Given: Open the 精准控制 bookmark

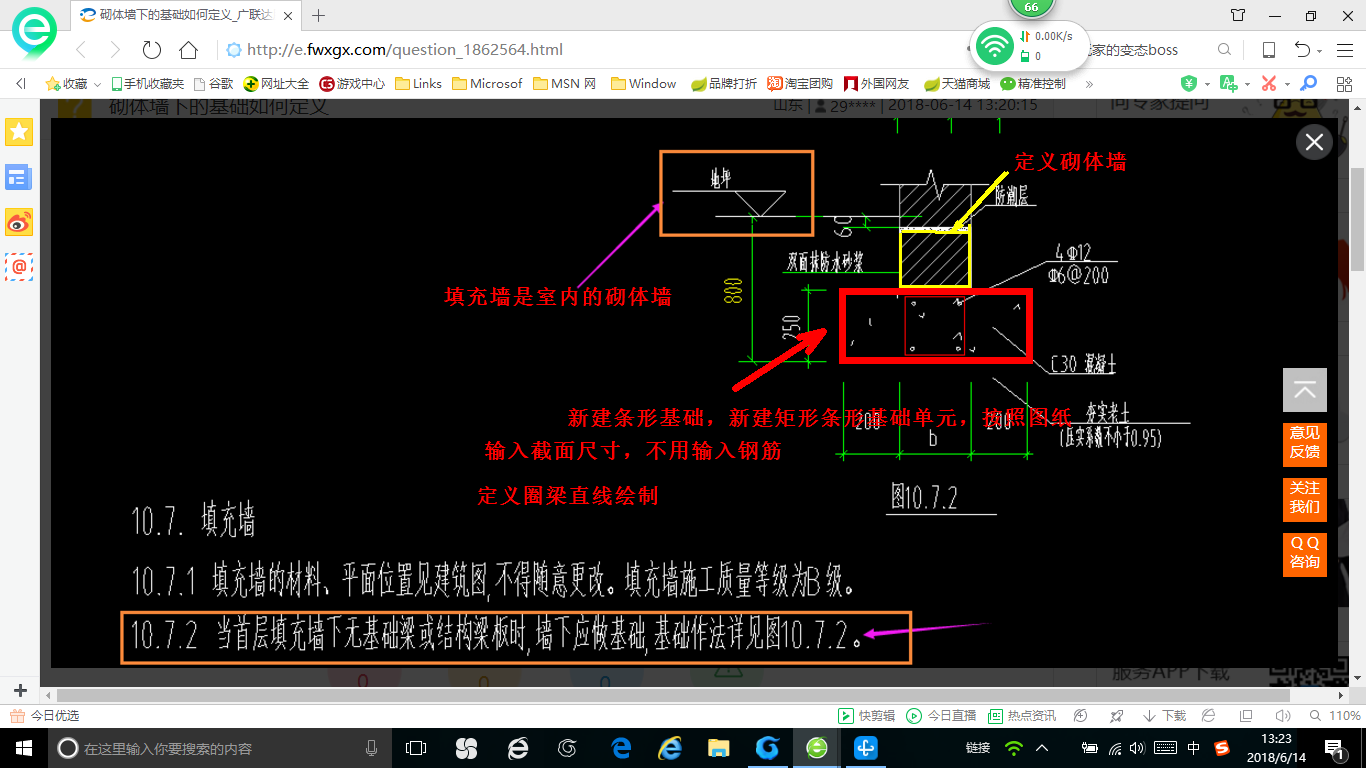Looking at the screenshot, I should 1034,84.
